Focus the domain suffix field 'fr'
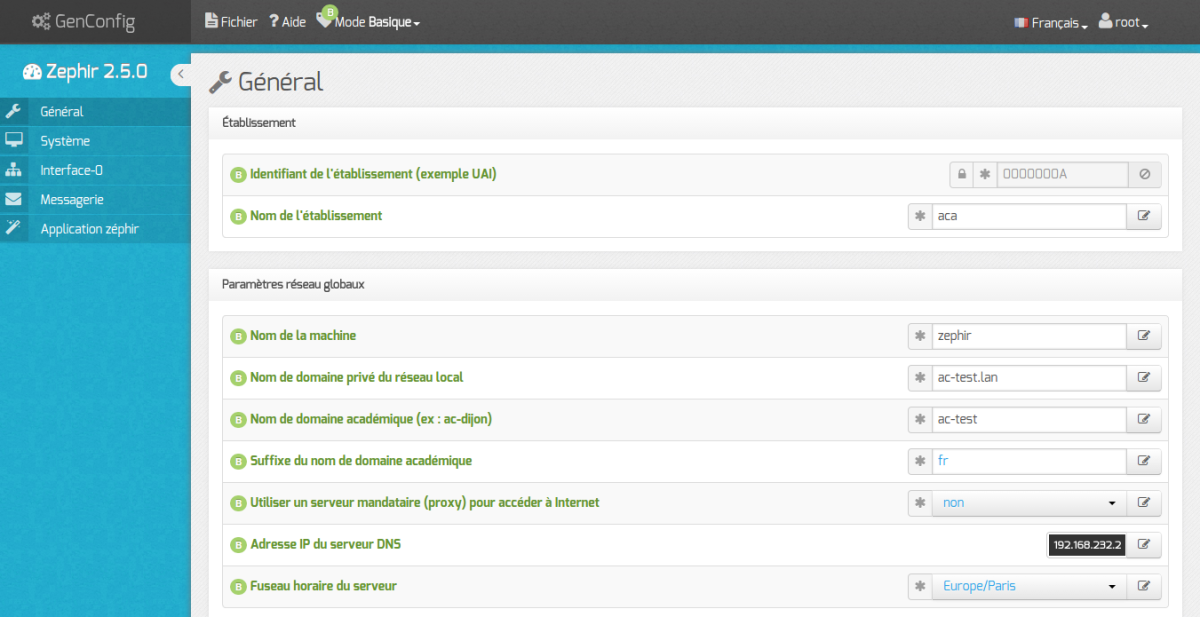This screenshot has width=1200, height=617. 1029,461
